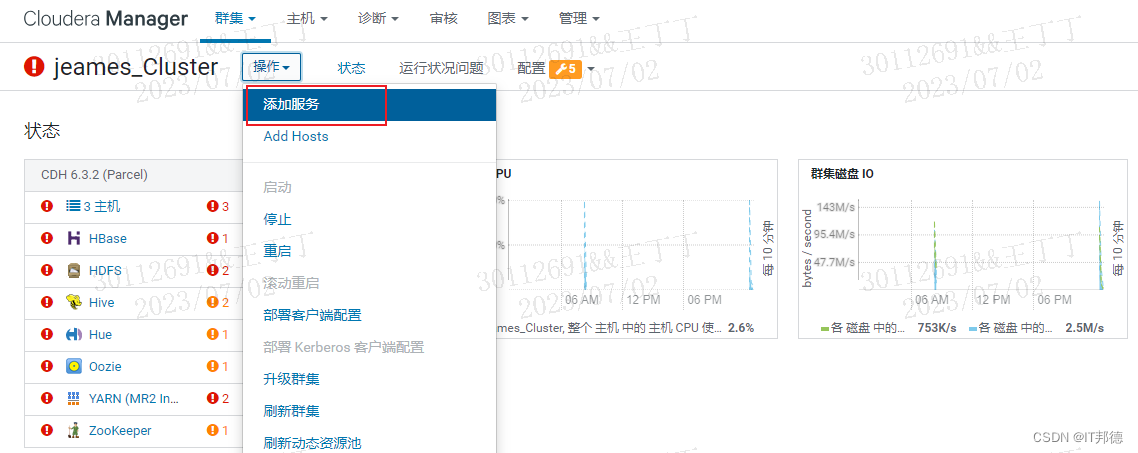This screenshot has width=1138, height=453.
Task: Click the red status icon in the Hive row
Action: coord(47,302)
